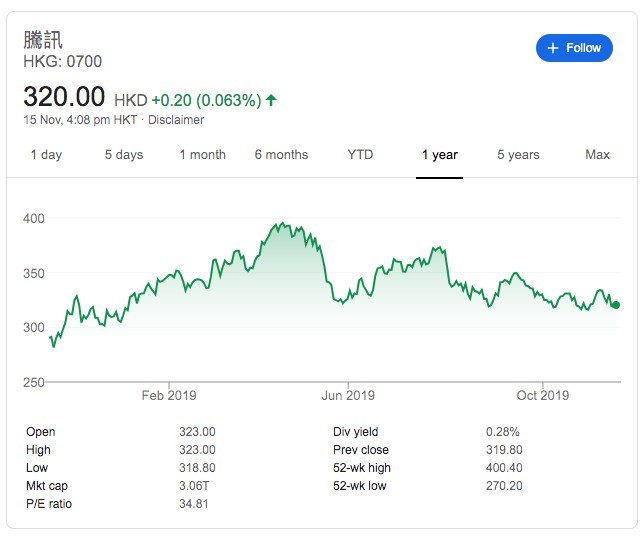Click the Prev close value 319.80
Screen dimensions: 644x536
tap(504, 450)
